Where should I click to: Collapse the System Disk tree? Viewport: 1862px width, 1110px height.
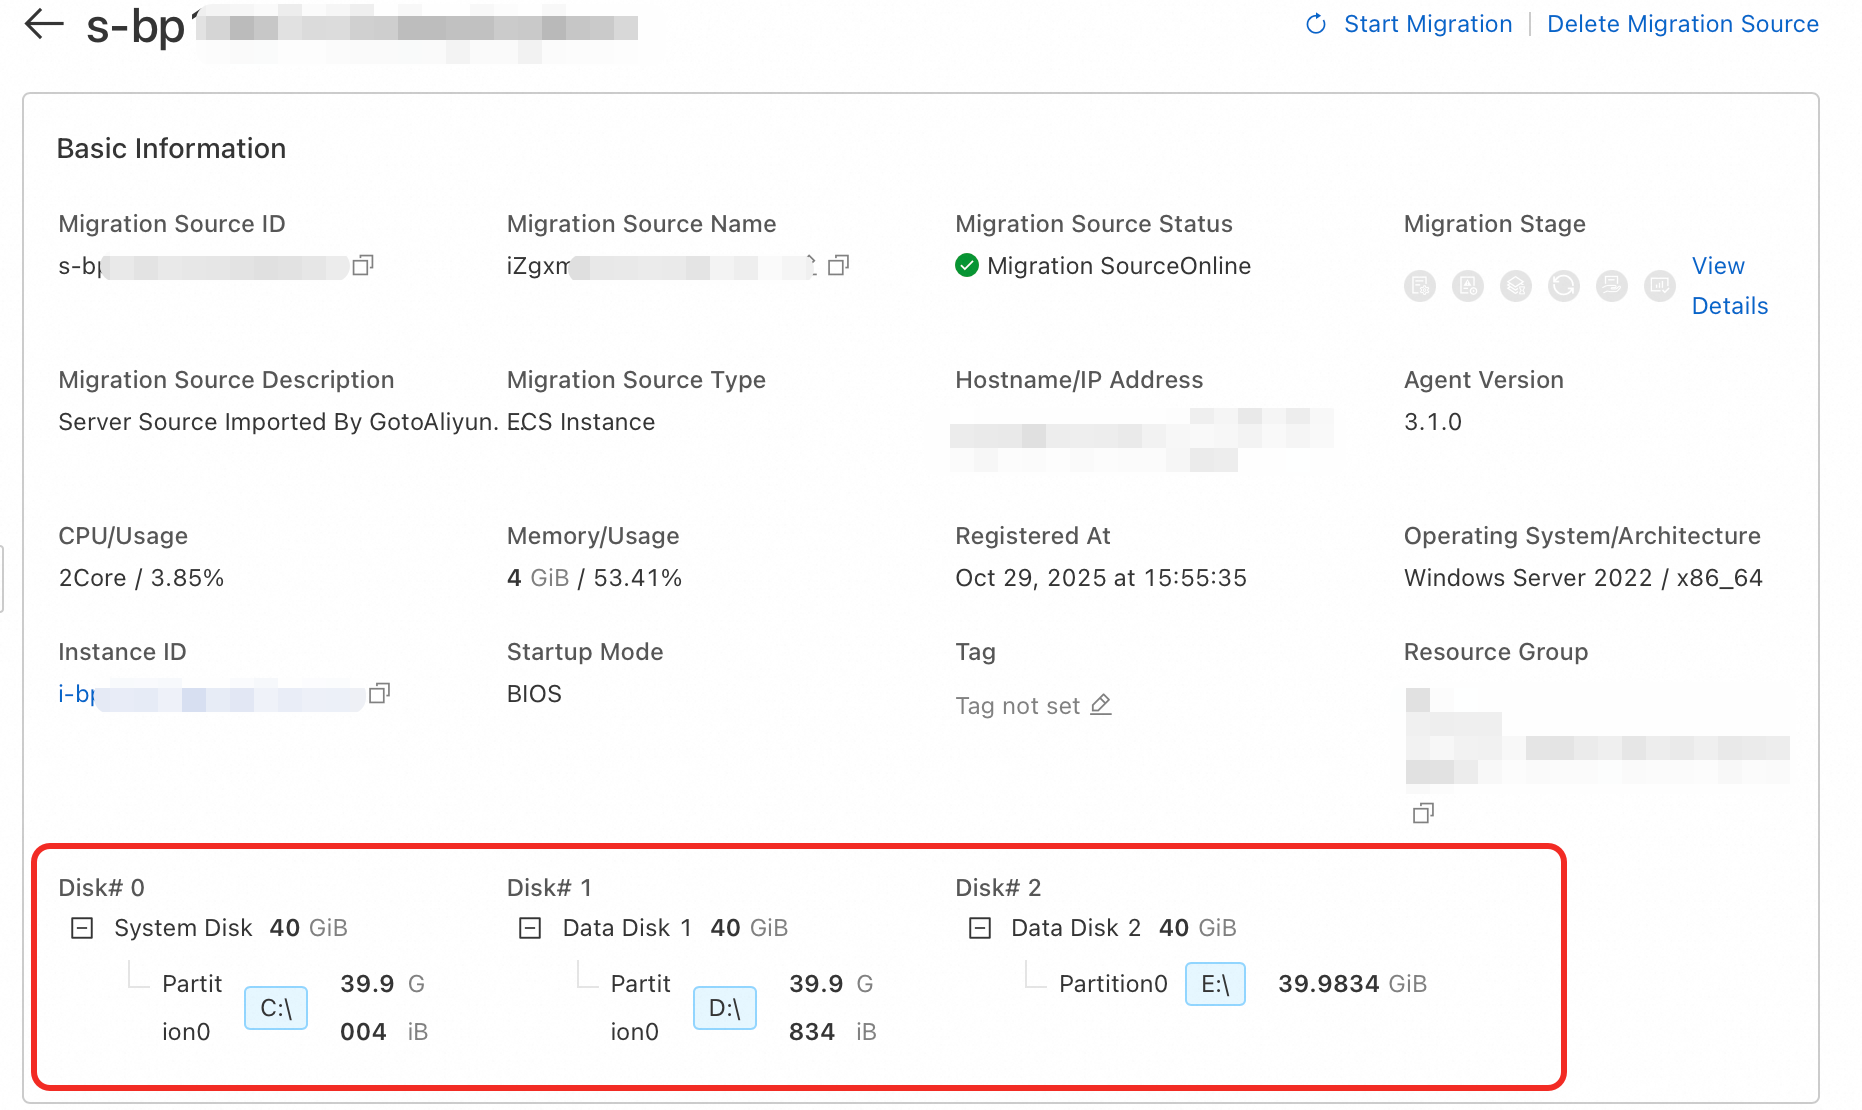pyautogui.click(x=82, y=928)
